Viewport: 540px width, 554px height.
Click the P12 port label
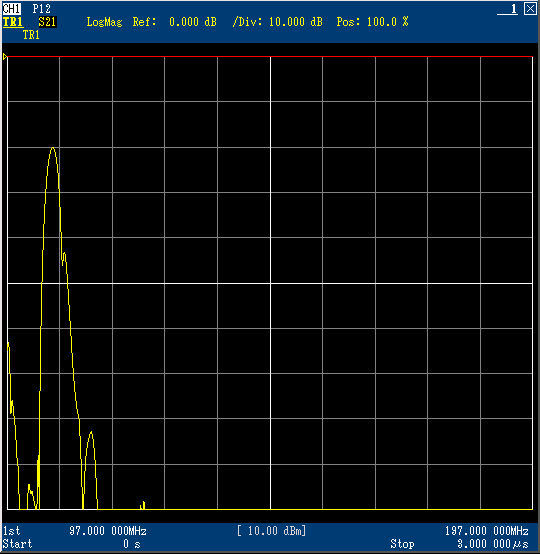(x=41, y=8)
